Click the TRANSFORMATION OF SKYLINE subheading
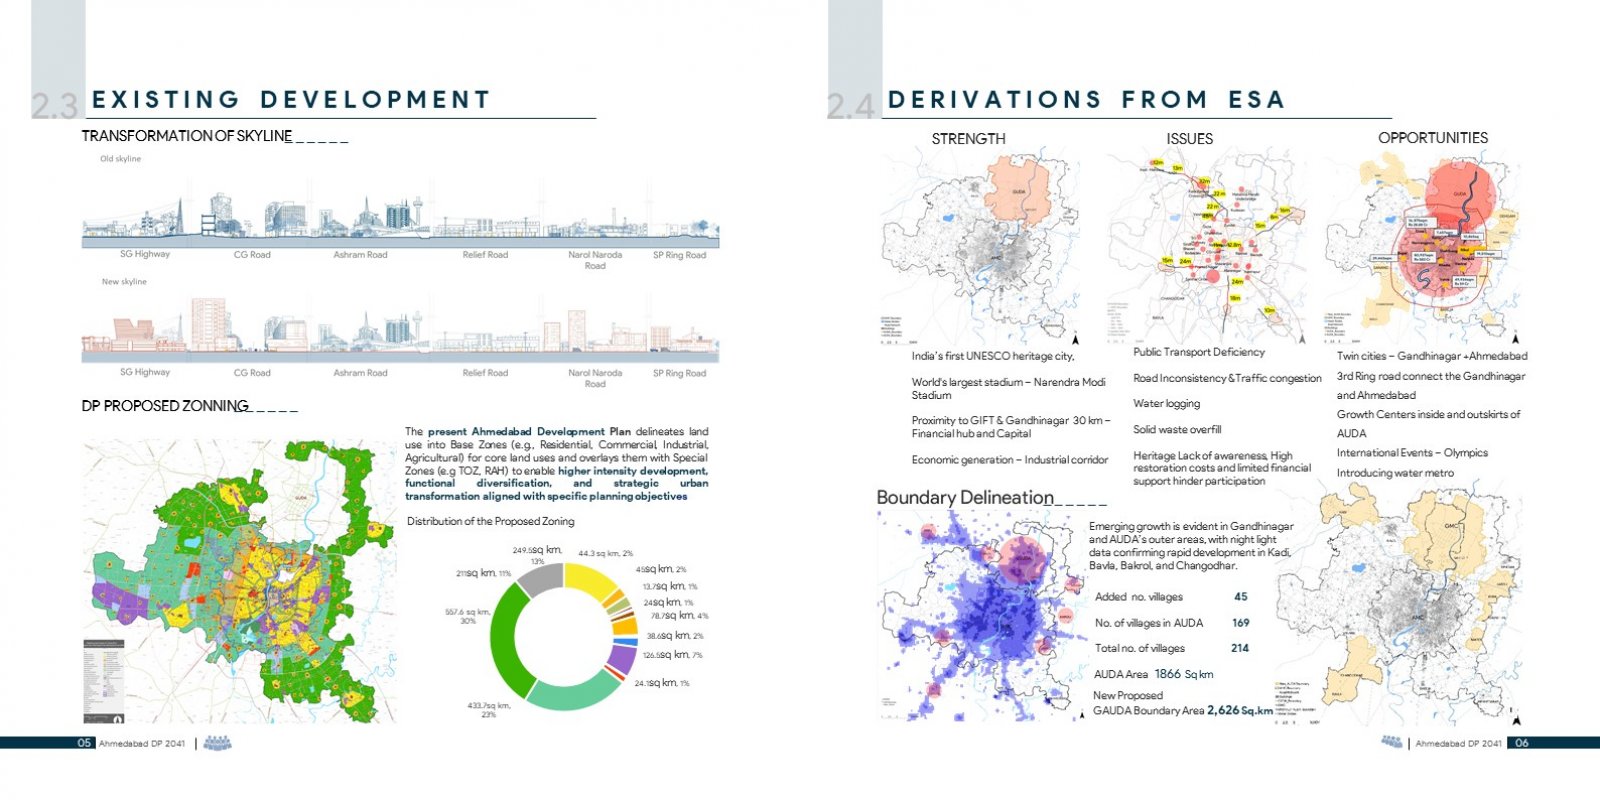1600x800 pixels. tap(187, 136)
